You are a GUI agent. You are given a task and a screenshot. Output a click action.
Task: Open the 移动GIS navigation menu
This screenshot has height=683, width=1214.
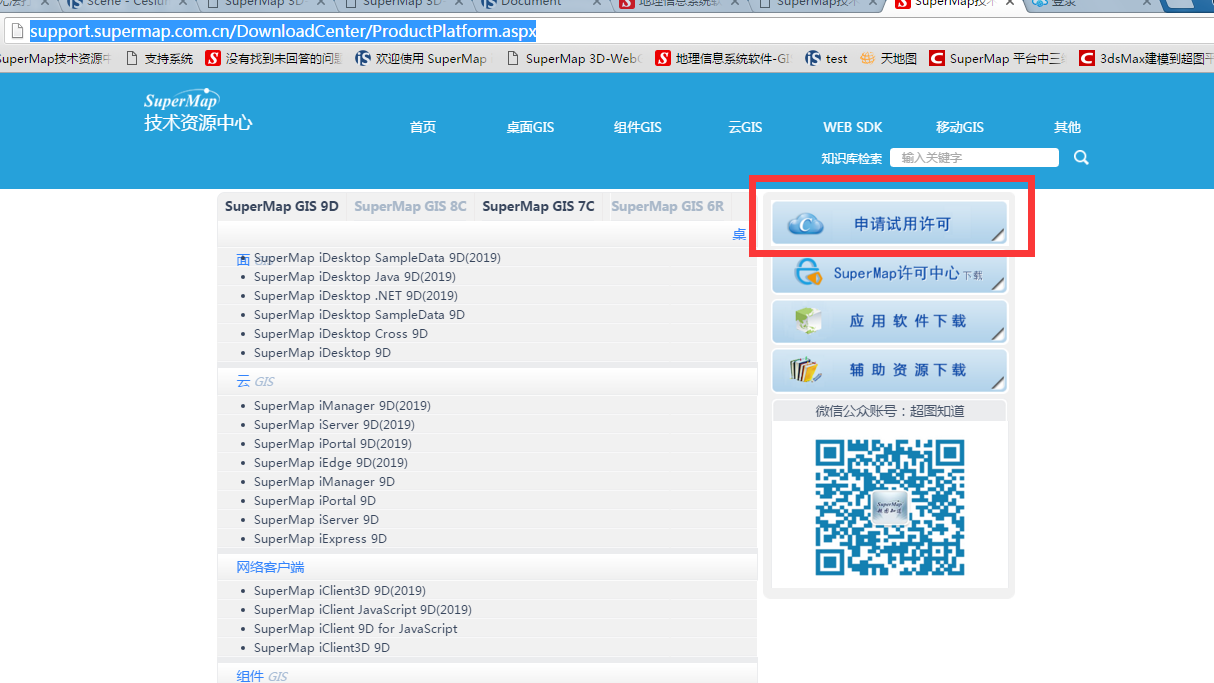[x=960, y=127]
